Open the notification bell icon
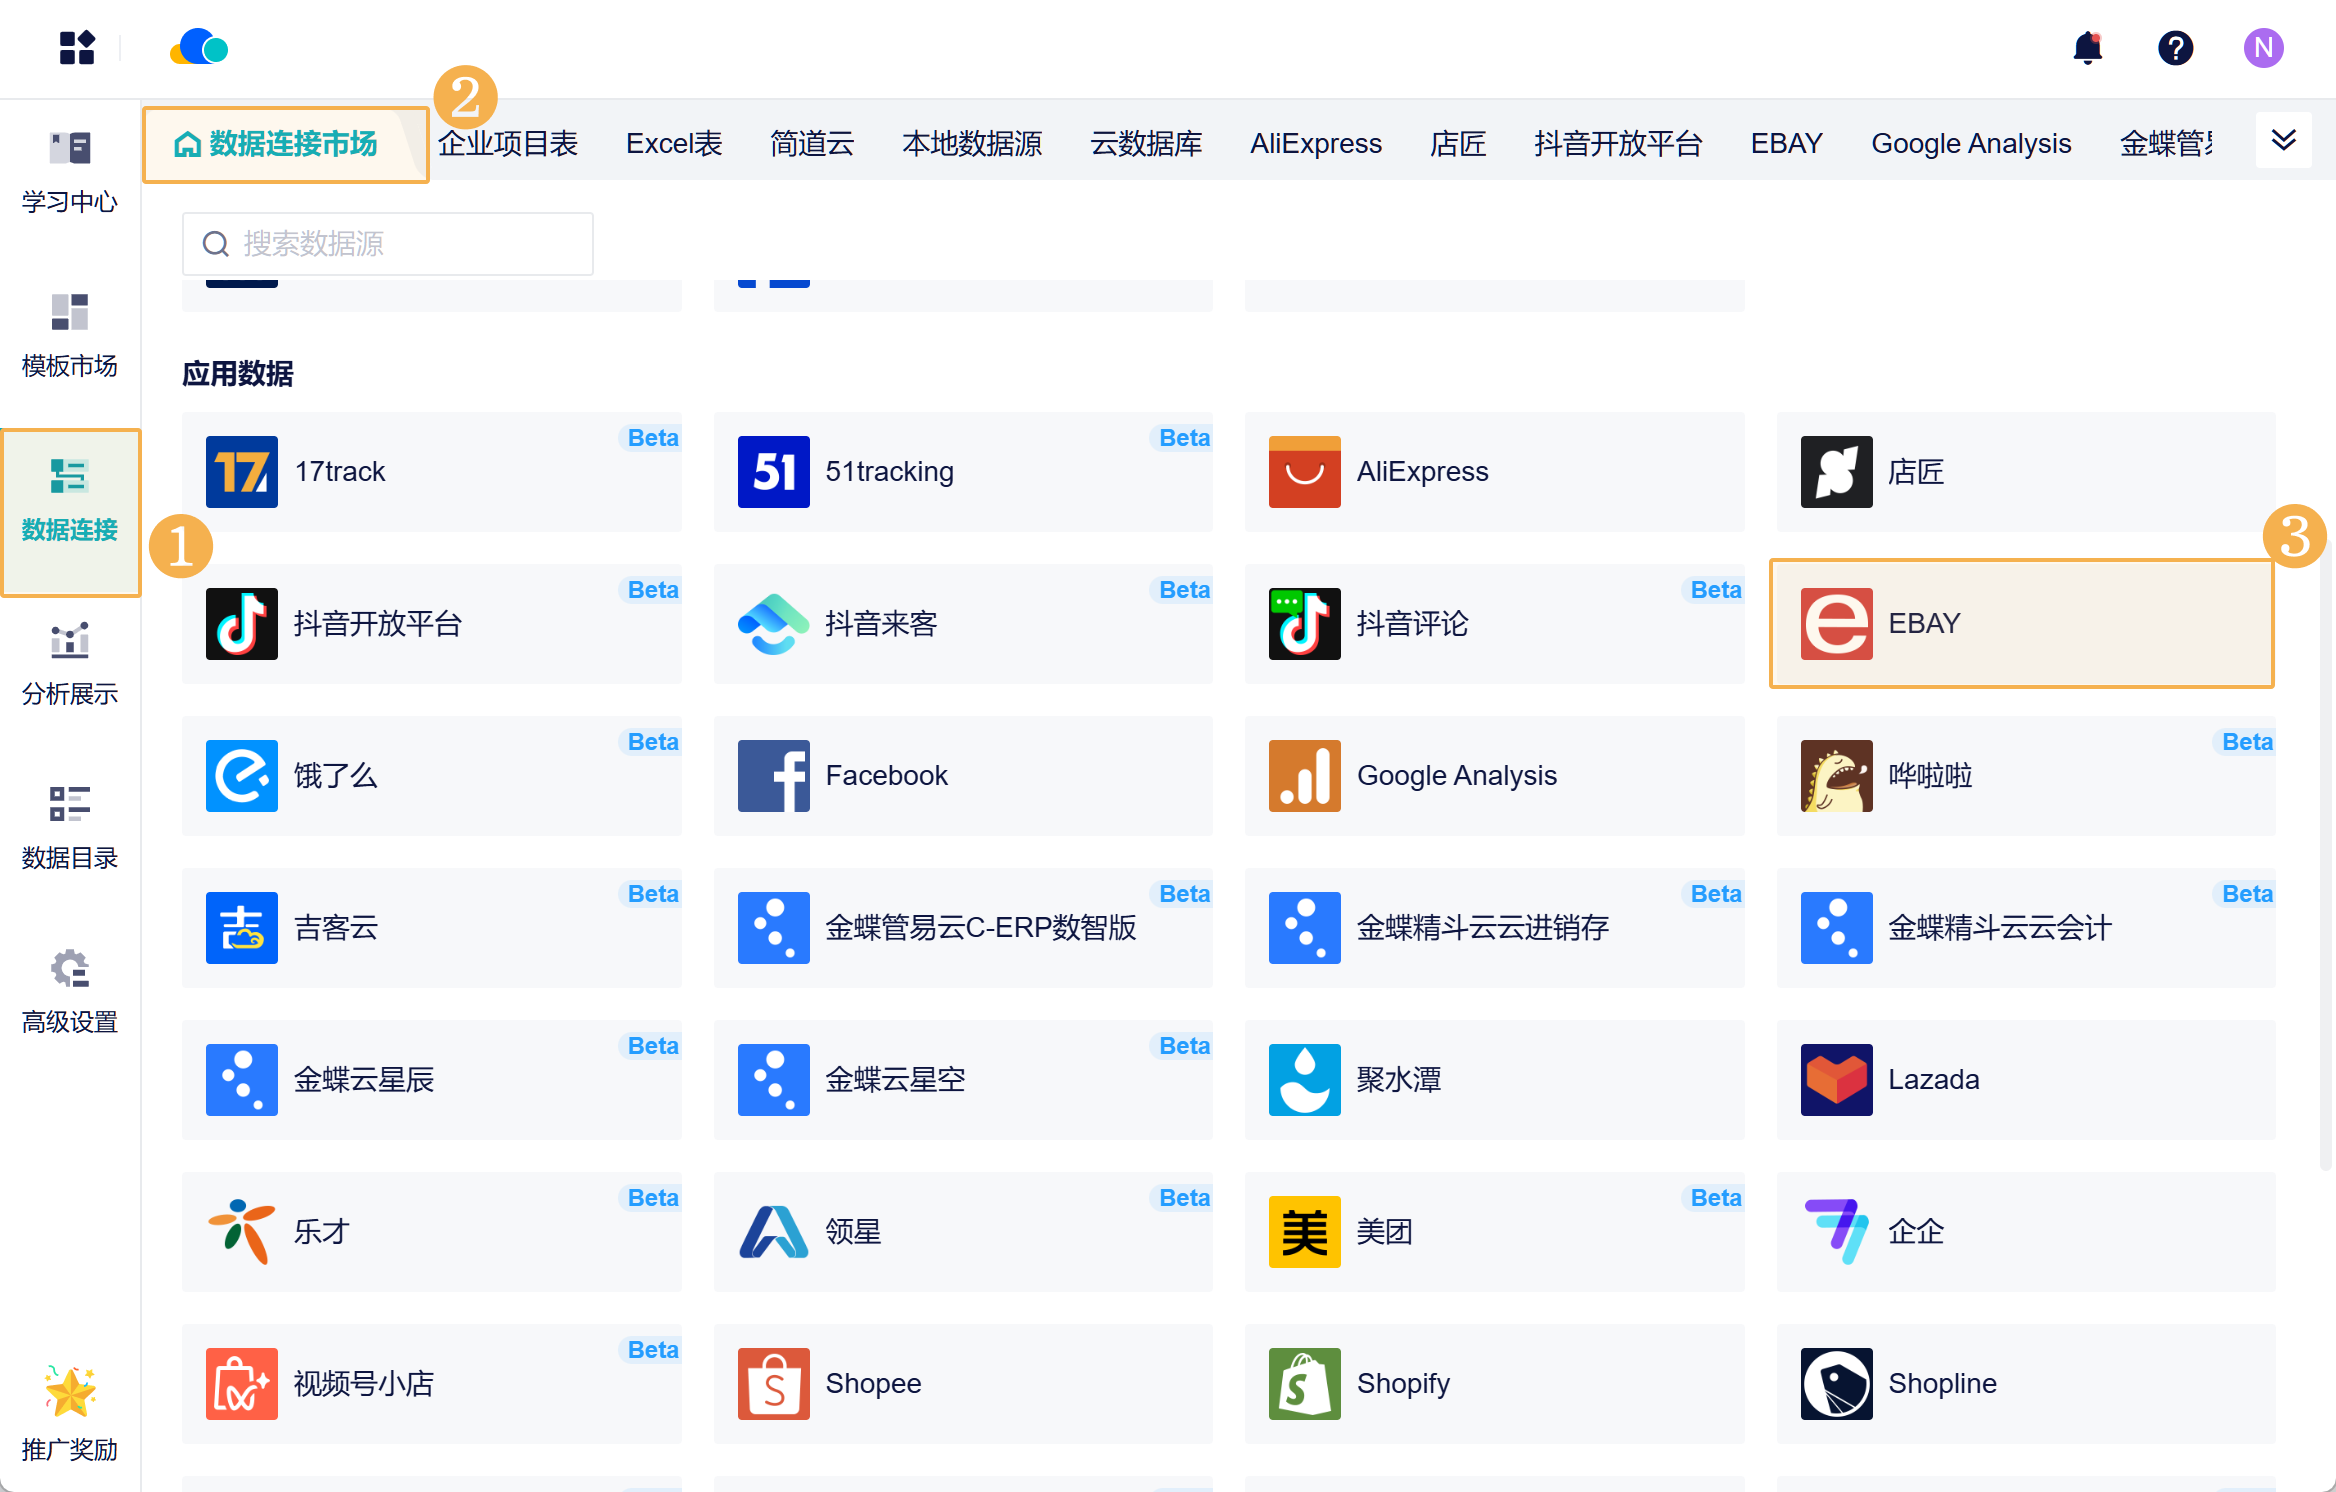Image resolution: width=2336 pixels, height=1492 pixels. click(2087, 48)
